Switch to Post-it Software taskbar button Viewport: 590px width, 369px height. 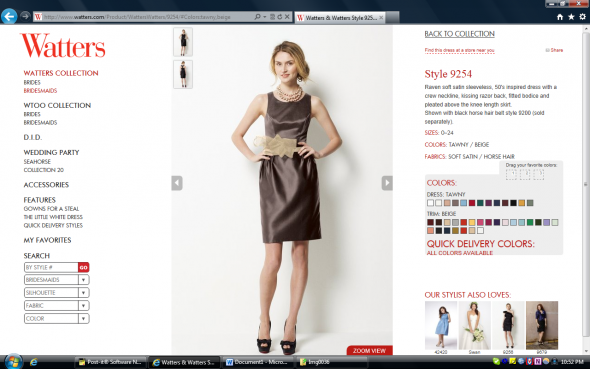pos(111,362)
